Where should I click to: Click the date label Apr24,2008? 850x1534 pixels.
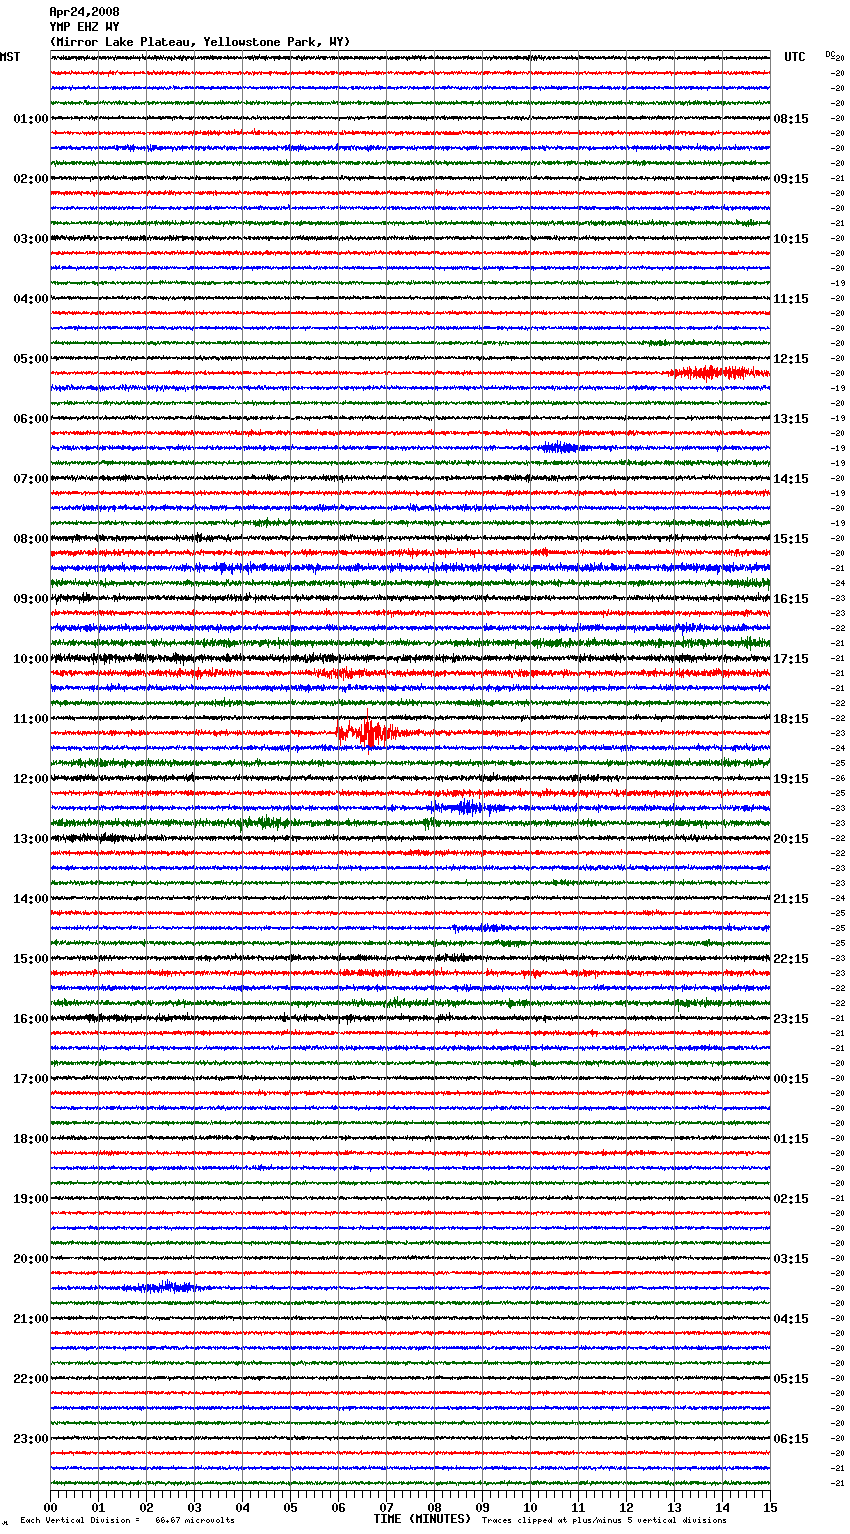(84, 12)
